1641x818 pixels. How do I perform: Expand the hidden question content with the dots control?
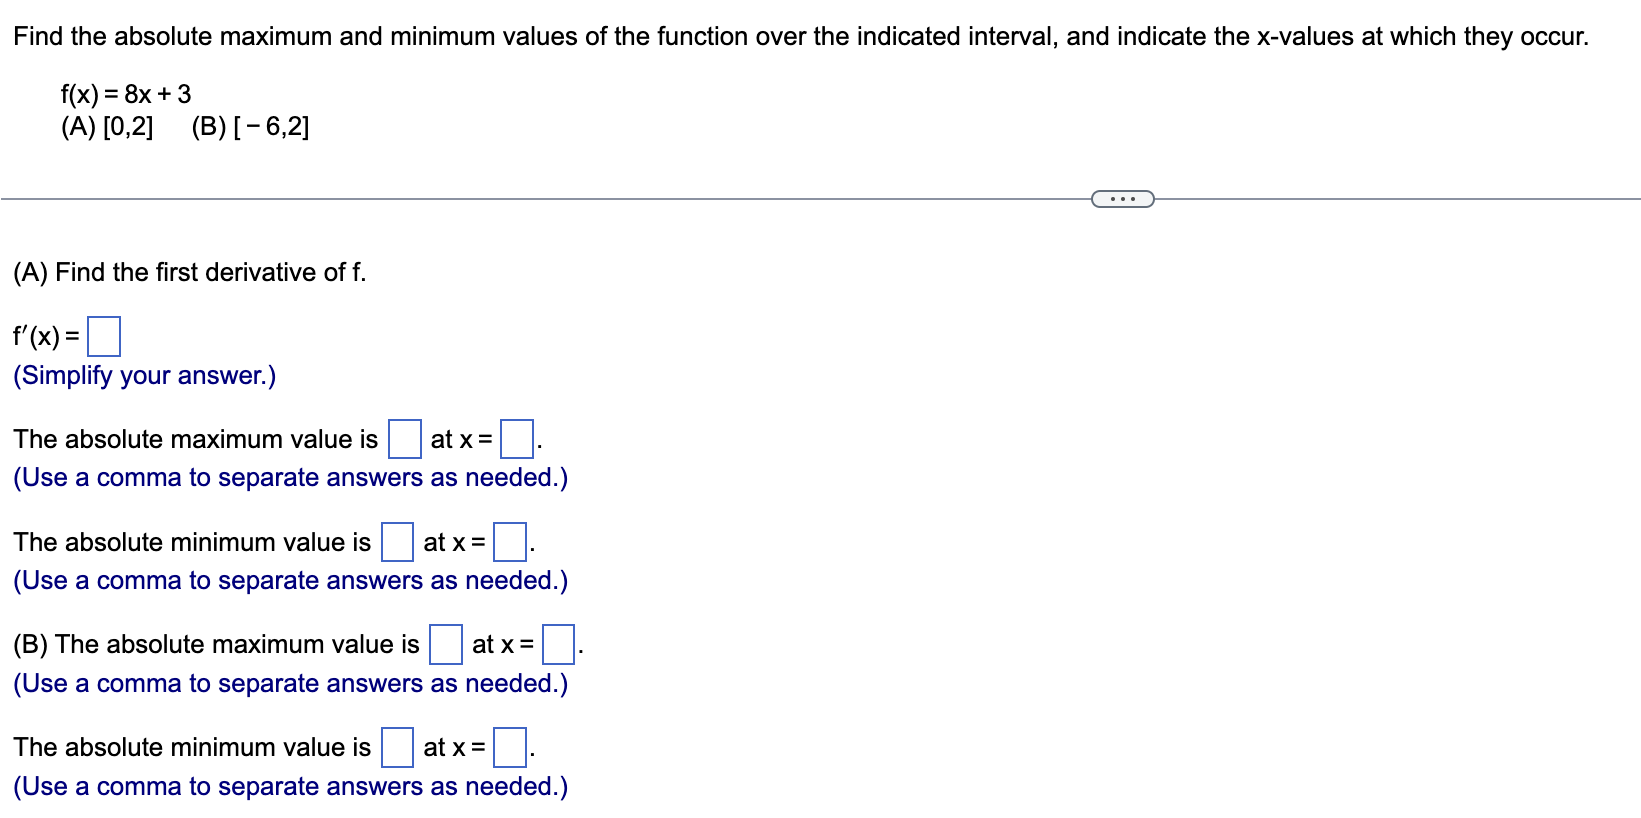pos(1121,199)
